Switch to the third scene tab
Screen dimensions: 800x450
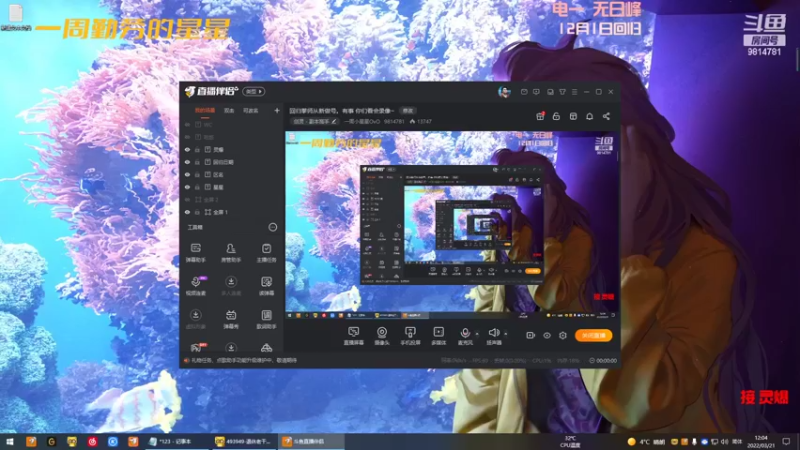tap(251, 111)
